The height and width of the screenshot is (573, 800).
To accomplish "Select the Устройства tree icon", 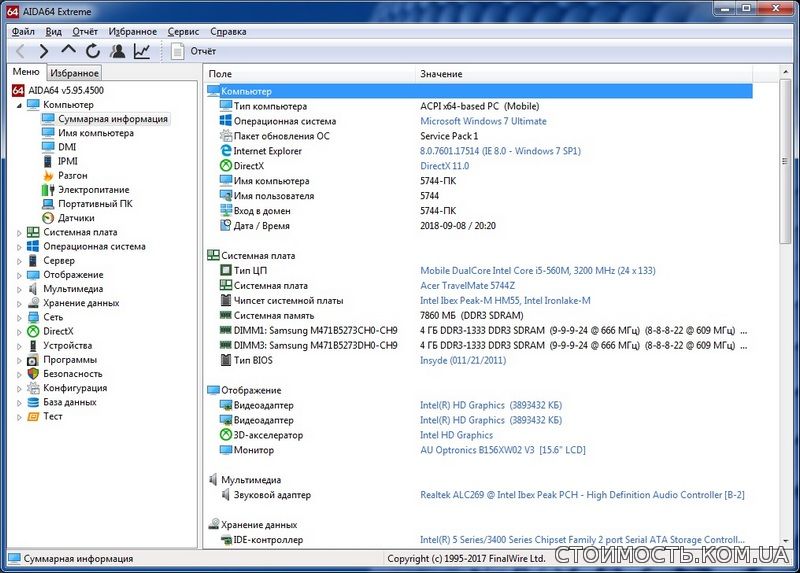I will coord(33,345).
